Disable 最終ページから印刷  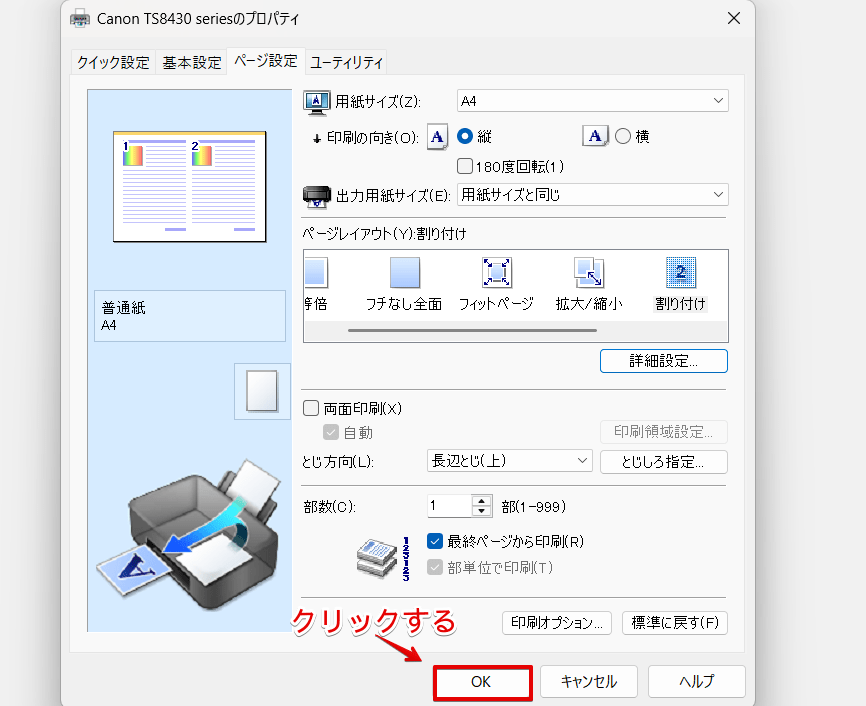point(435,541)
